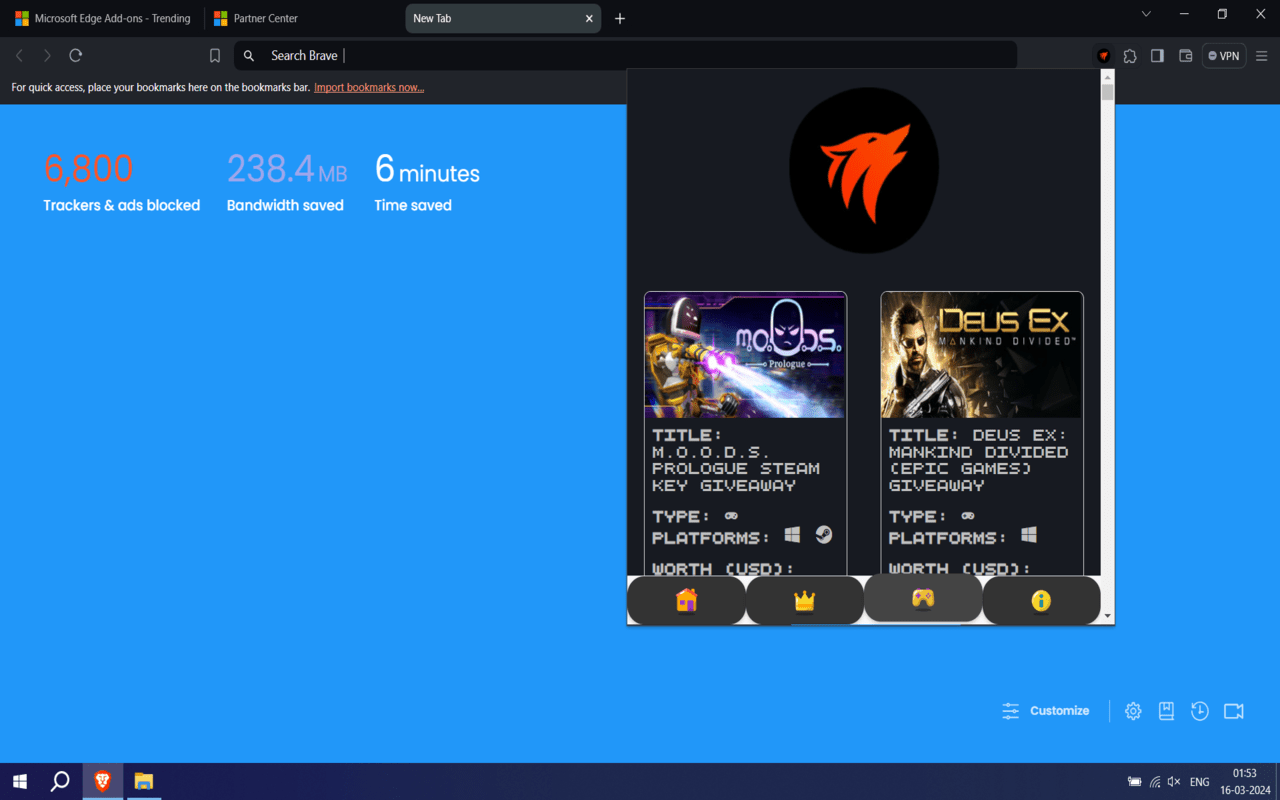Screen dimensions: 1280x800
Task: Go back to previous page
Action: (19, 56)
